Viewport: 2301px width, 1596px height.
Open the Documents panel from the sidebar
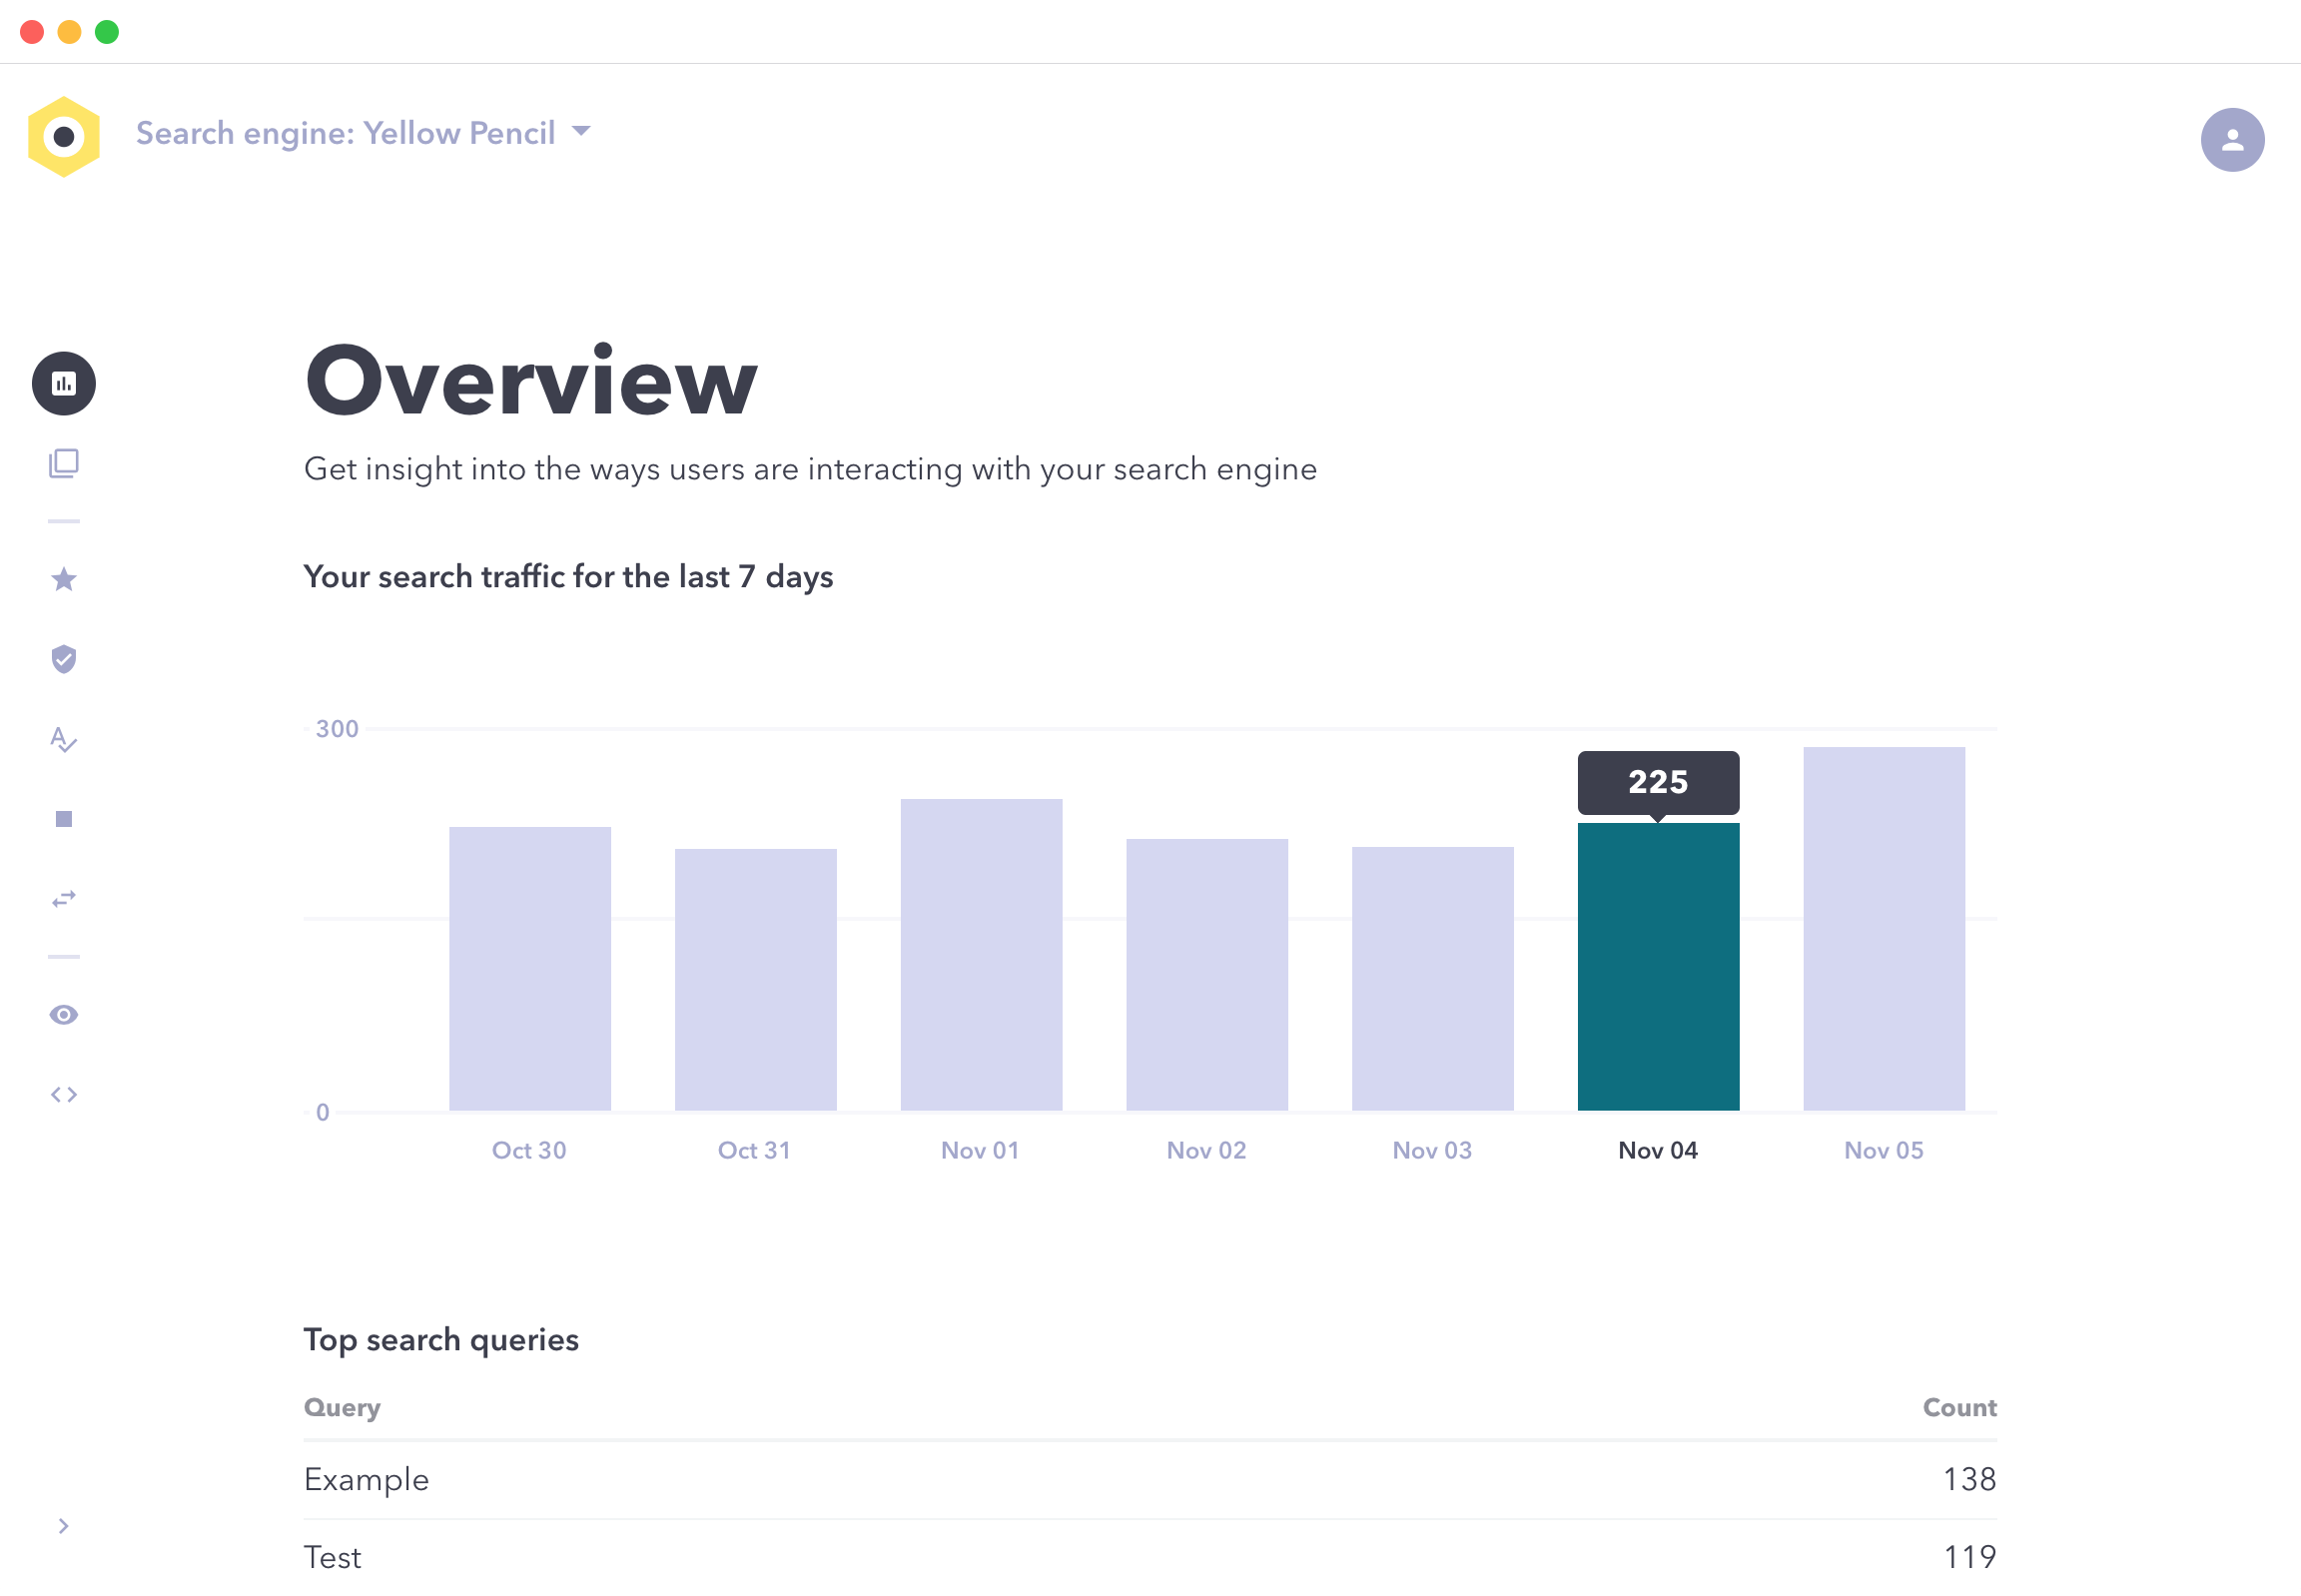tap(63, 463)
